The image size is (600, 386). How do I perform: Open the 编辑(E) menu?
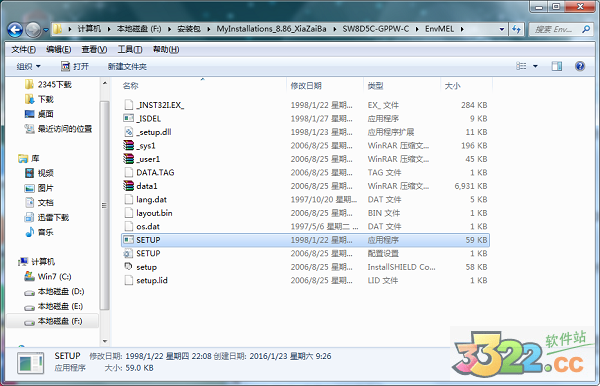click(x=59, y=49)
